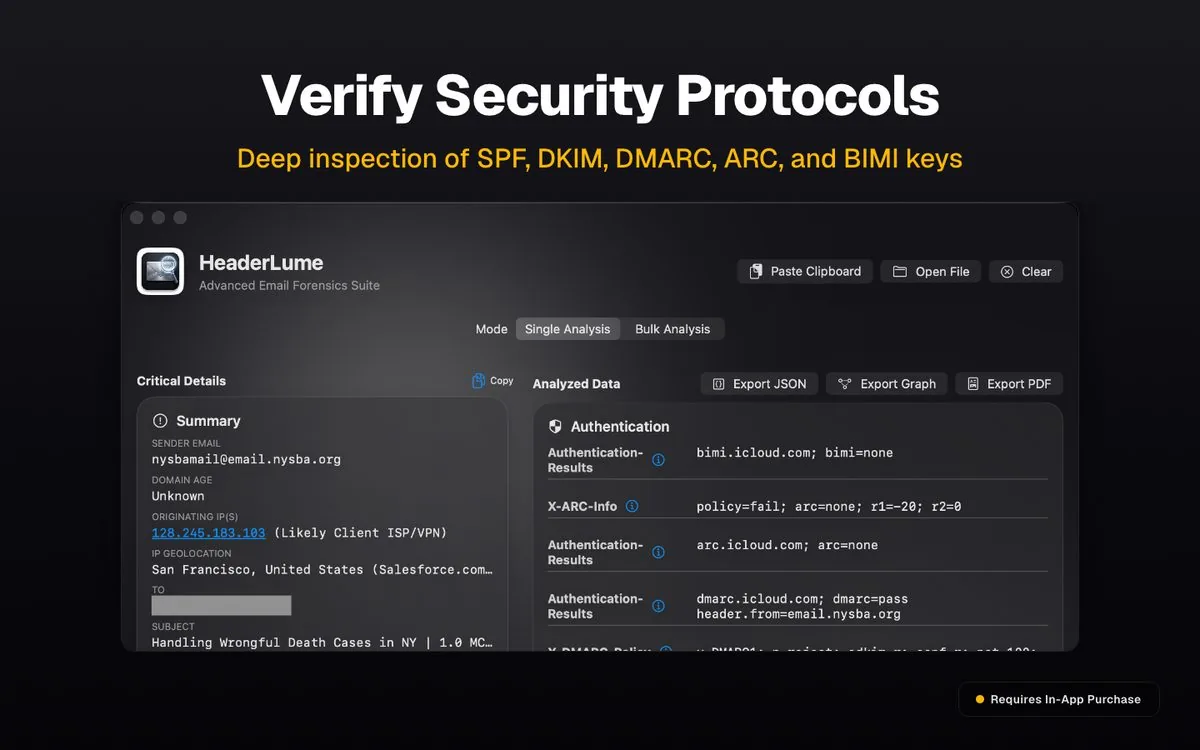Screen dimensions: 1200x750
Task: Copy the critical details
Action: pos(492,381)
